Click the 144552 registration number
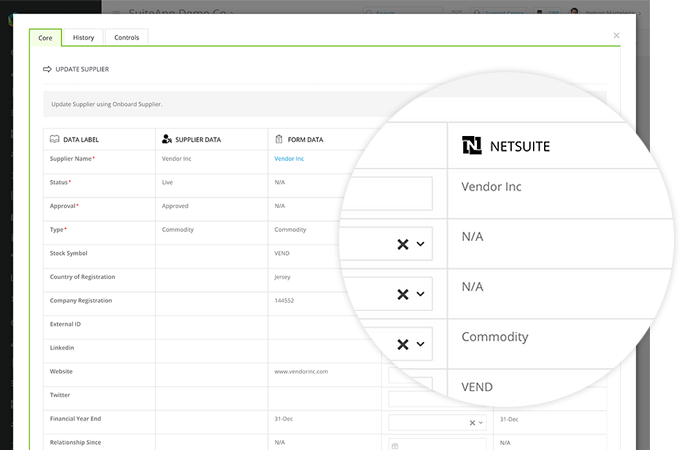Screen dimensions: 683x450 [284, 300]
